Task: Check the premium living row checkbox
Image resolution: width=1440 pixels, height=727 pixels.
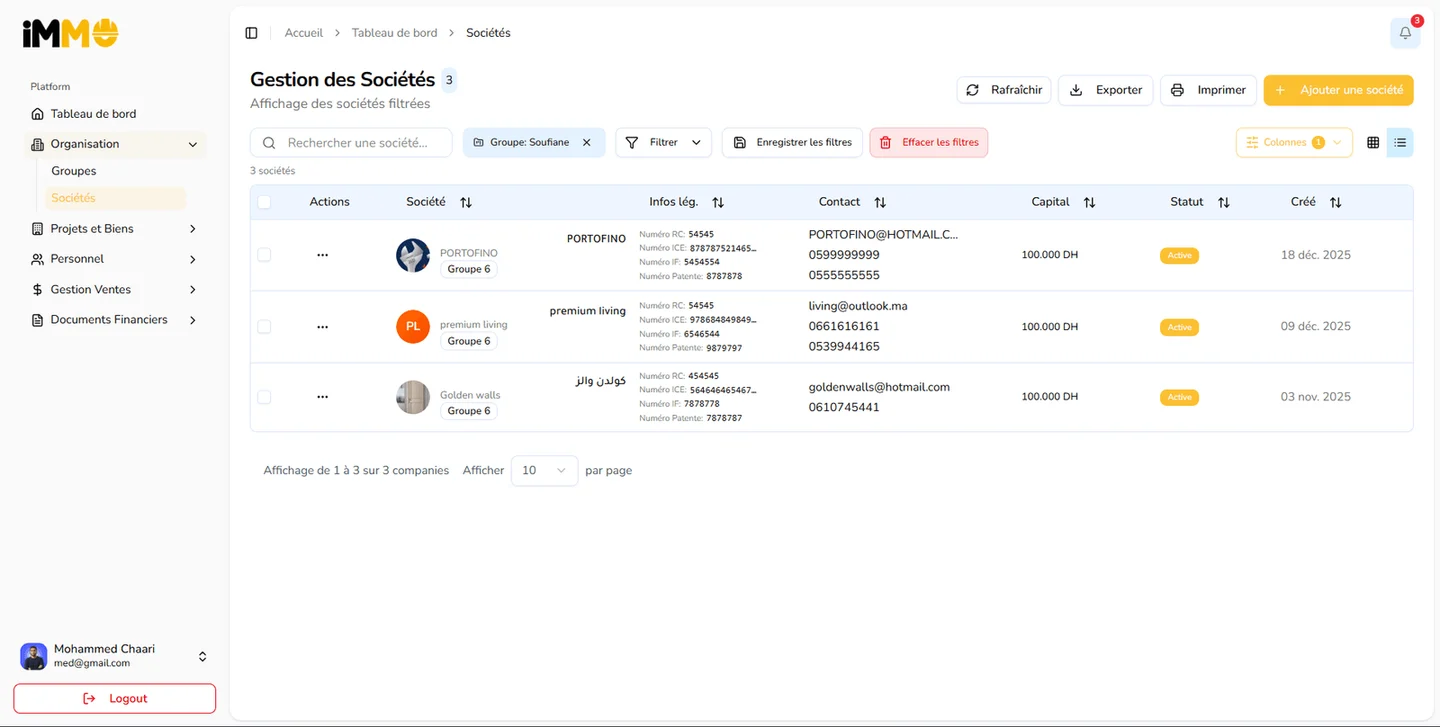Action: (x=264, y=327)
